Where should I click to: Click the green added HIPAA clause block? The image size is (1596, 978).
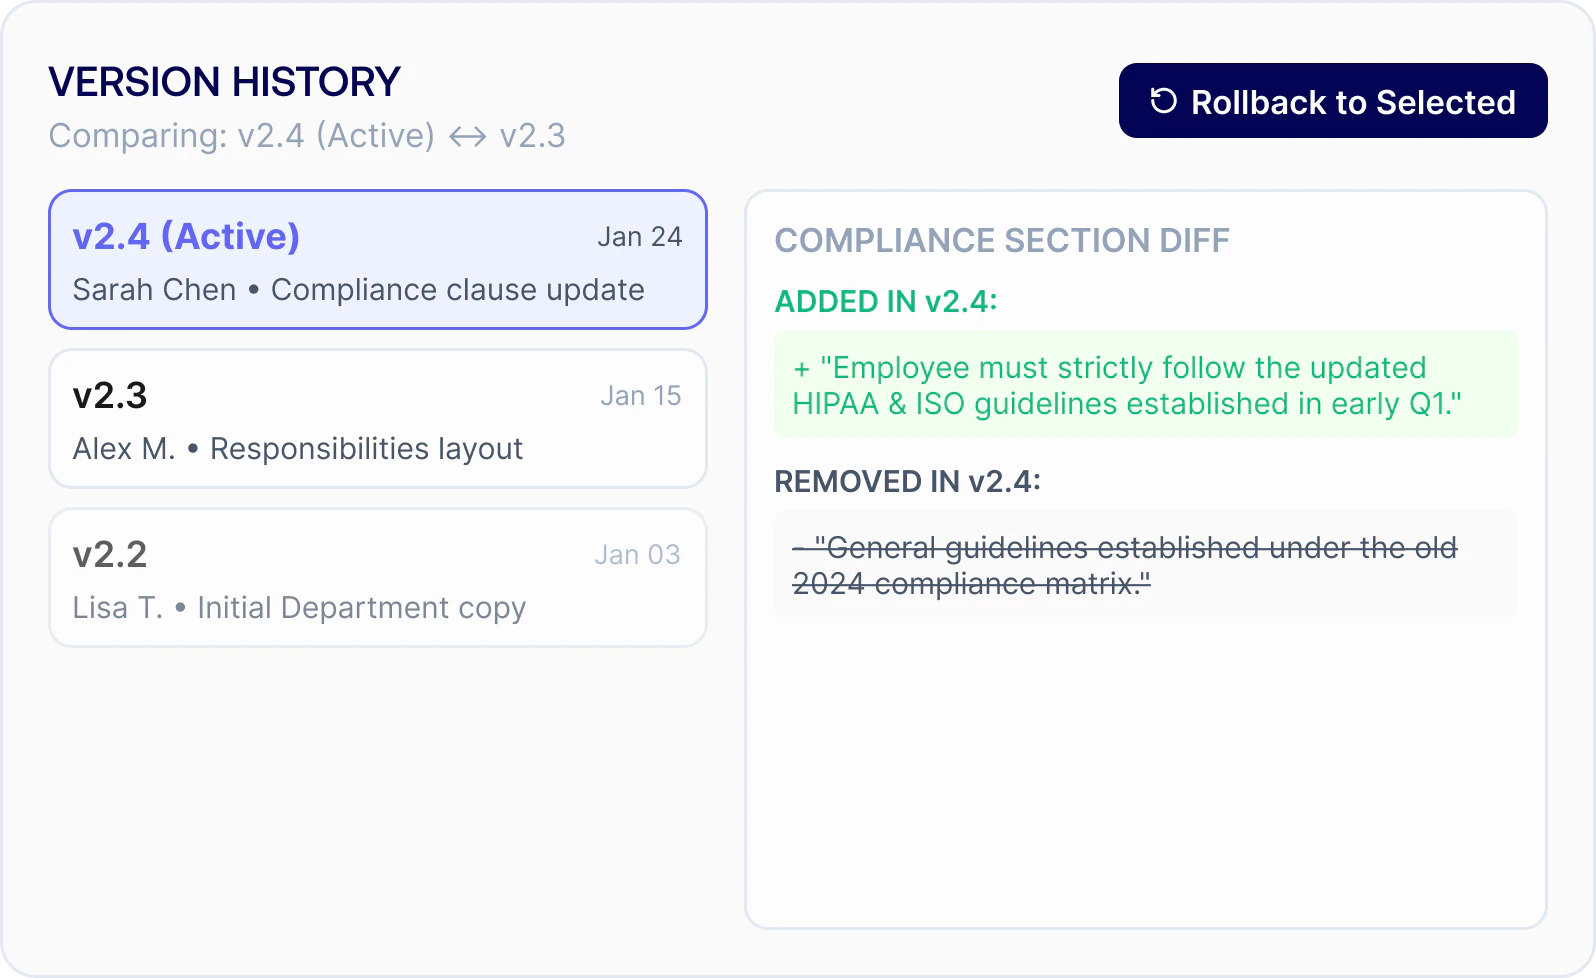click(1146, 385)
